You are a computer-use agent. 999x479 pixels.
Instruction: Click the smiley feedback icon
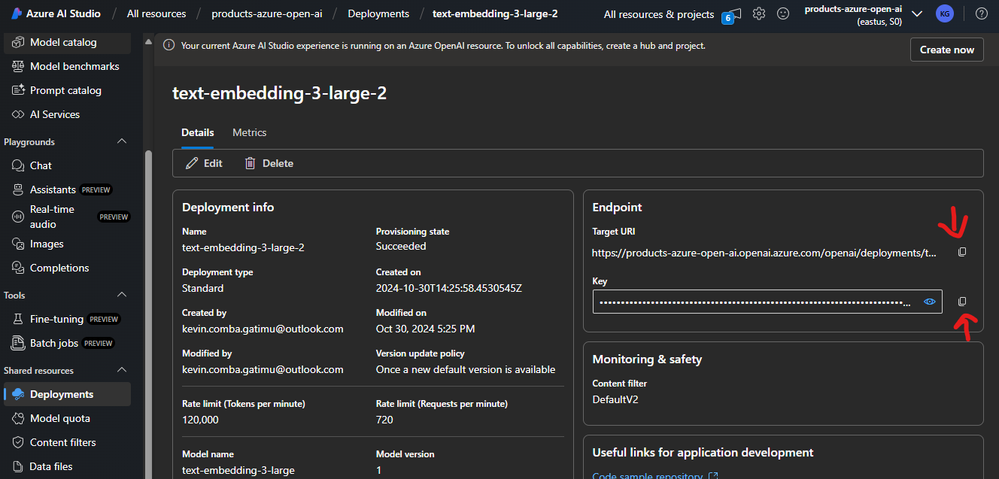(x=784, y=13)
